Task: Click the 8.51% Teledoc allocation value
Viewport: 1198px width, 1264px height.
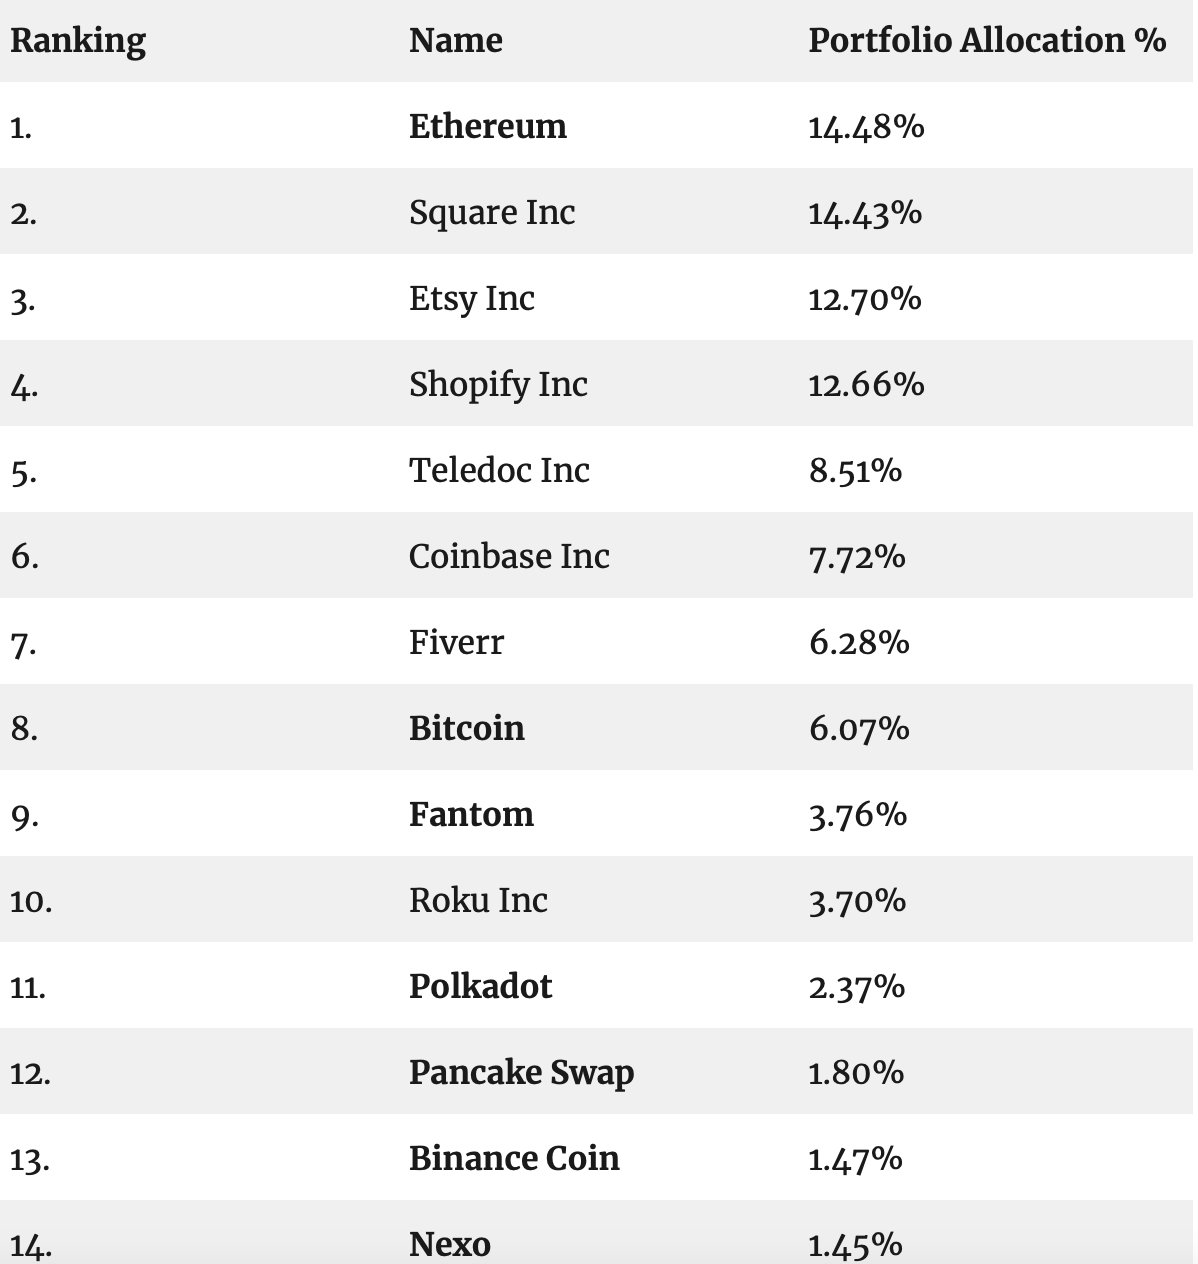Action: [x=855, y=471]
